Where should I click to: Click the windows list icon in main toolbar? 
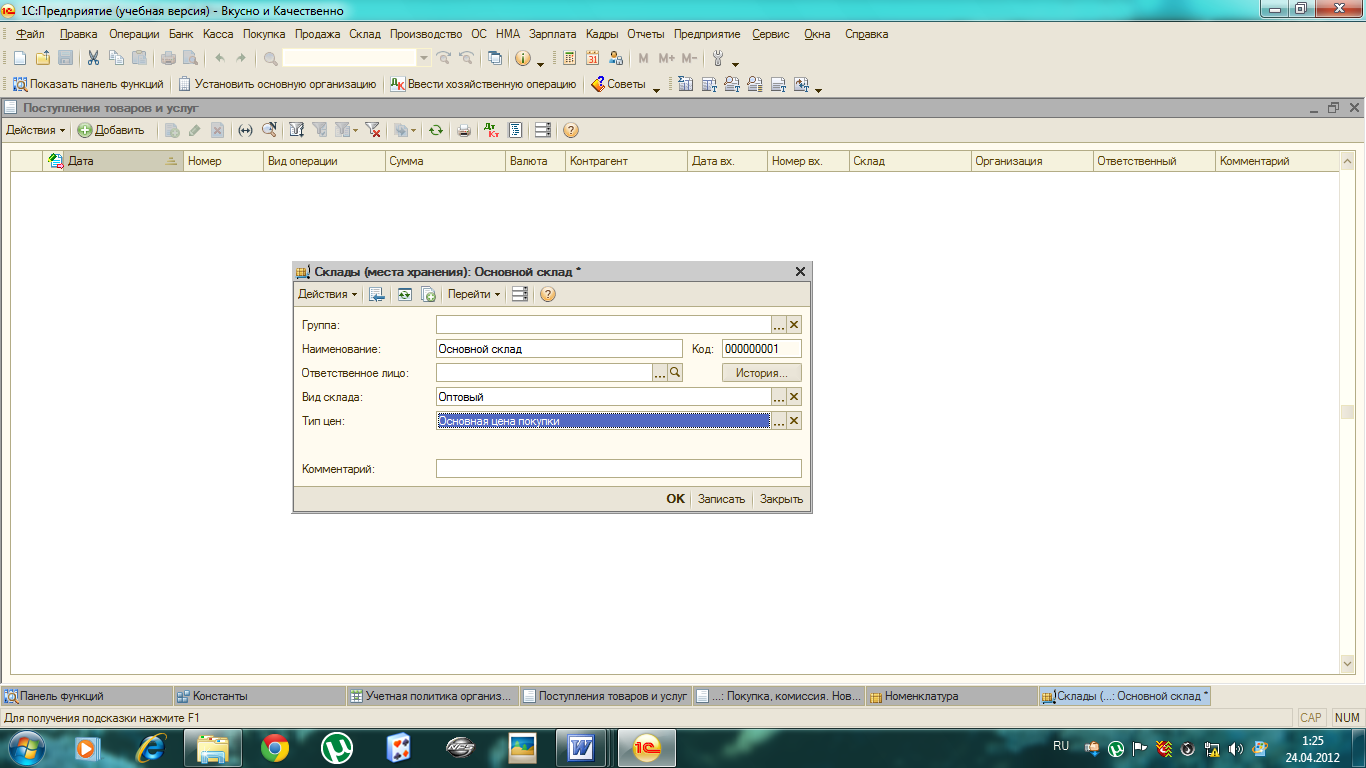click(495, 58)
